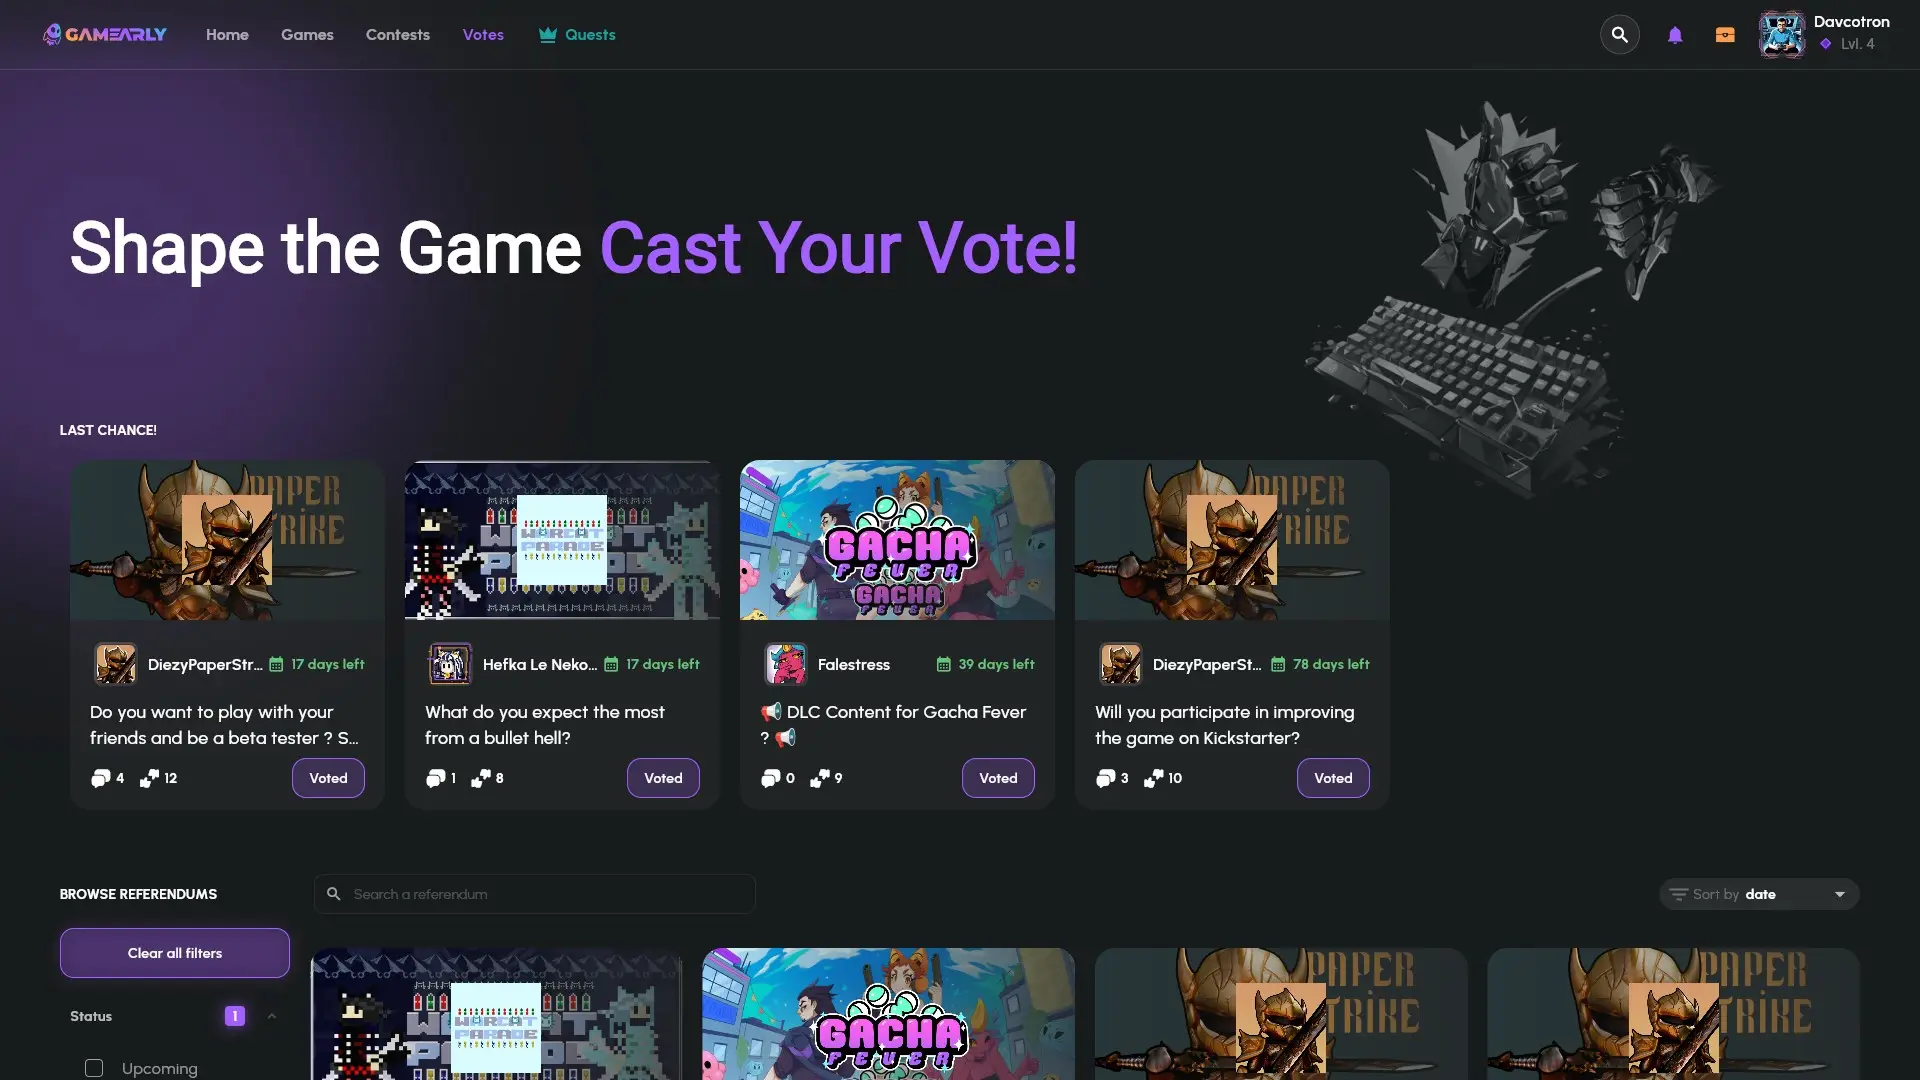
Task: Click Falestress avatar on Gacha card
Action: tap(786, 664)
